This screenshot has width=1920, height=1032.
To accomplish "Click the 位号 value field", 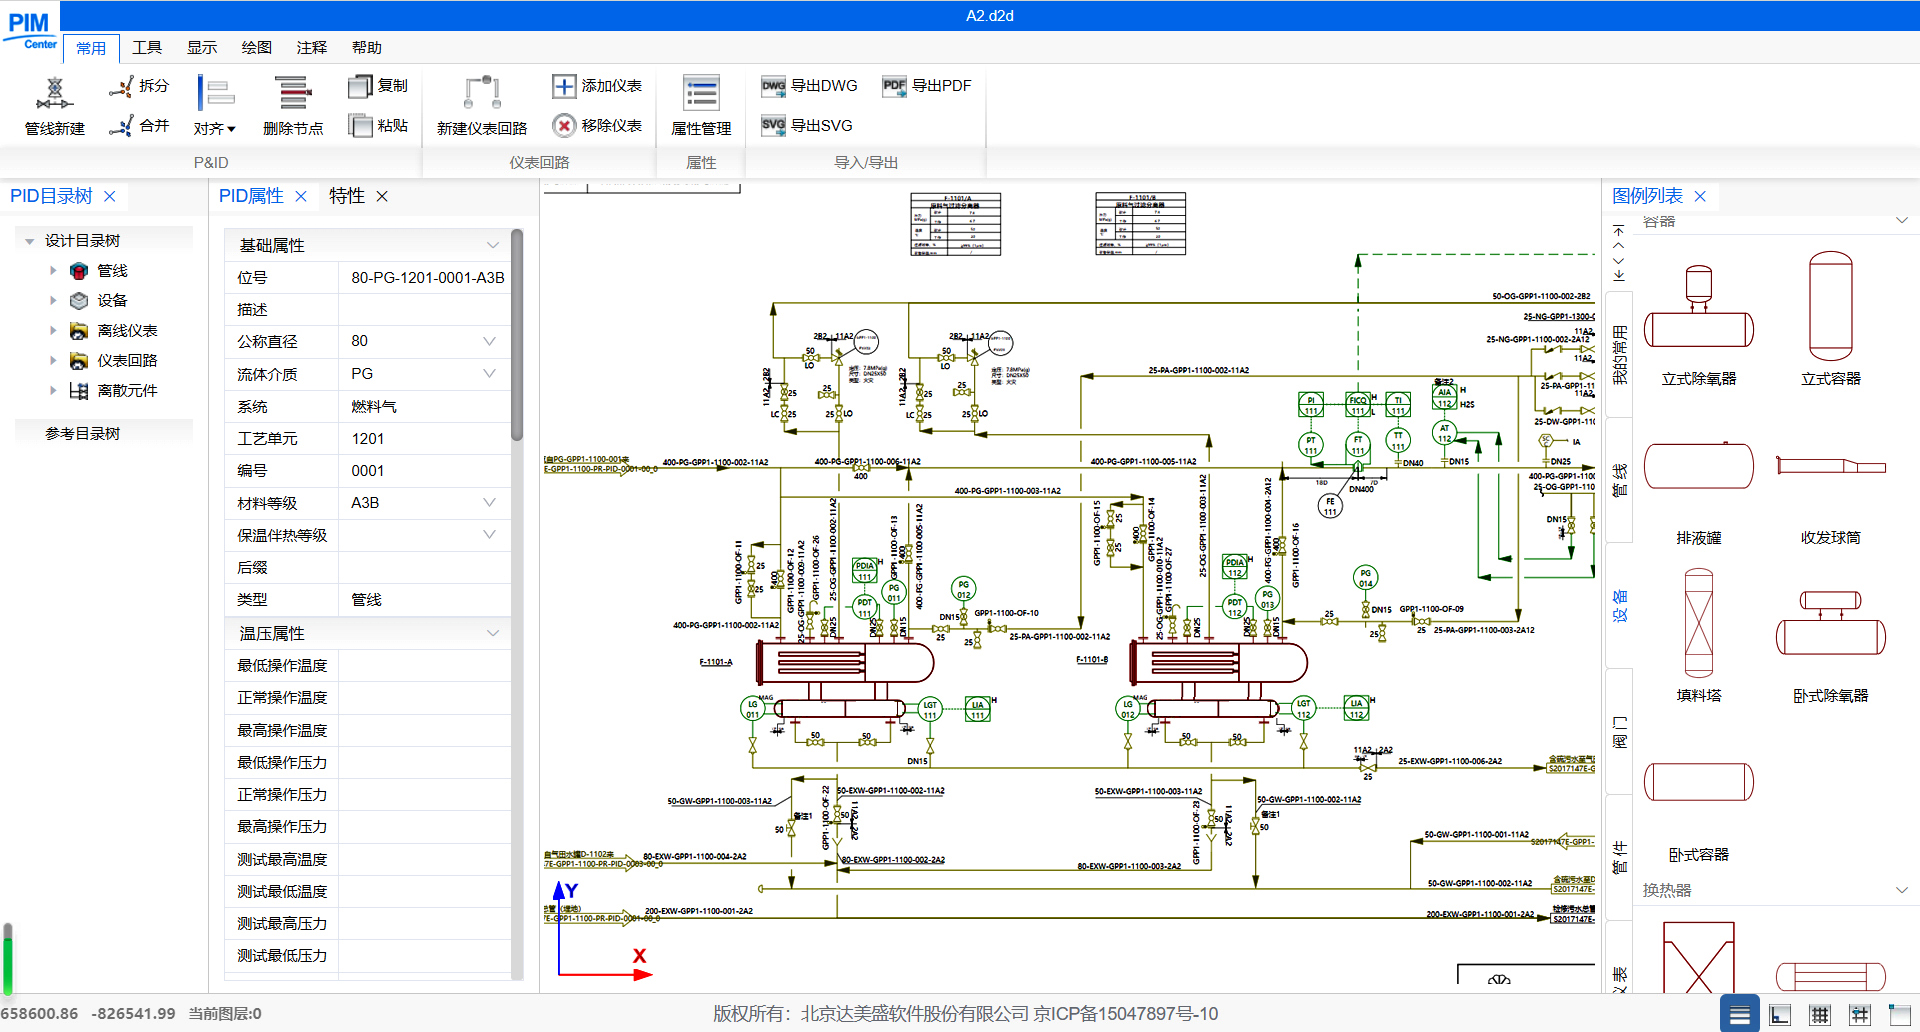I will click(x=425, y=277).
